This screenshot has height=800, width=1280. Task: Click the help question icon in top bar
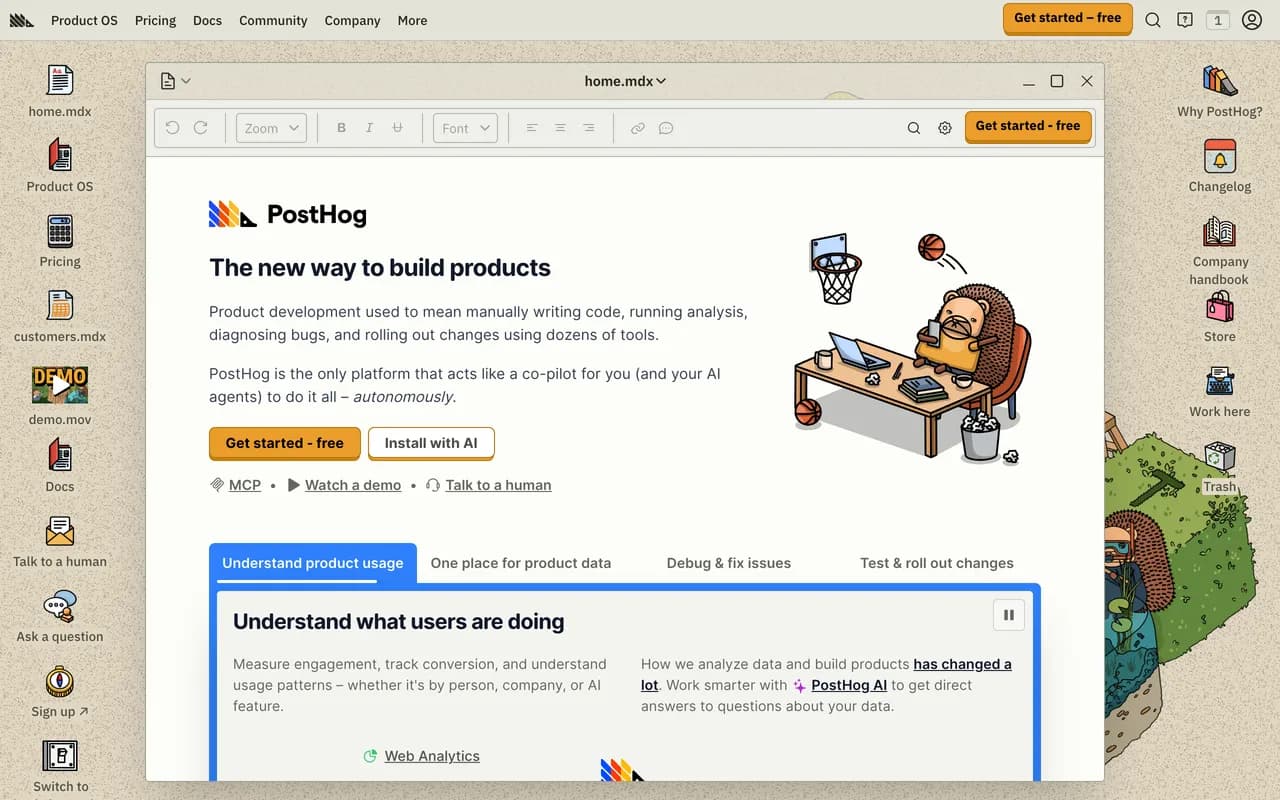point(1185,20)
